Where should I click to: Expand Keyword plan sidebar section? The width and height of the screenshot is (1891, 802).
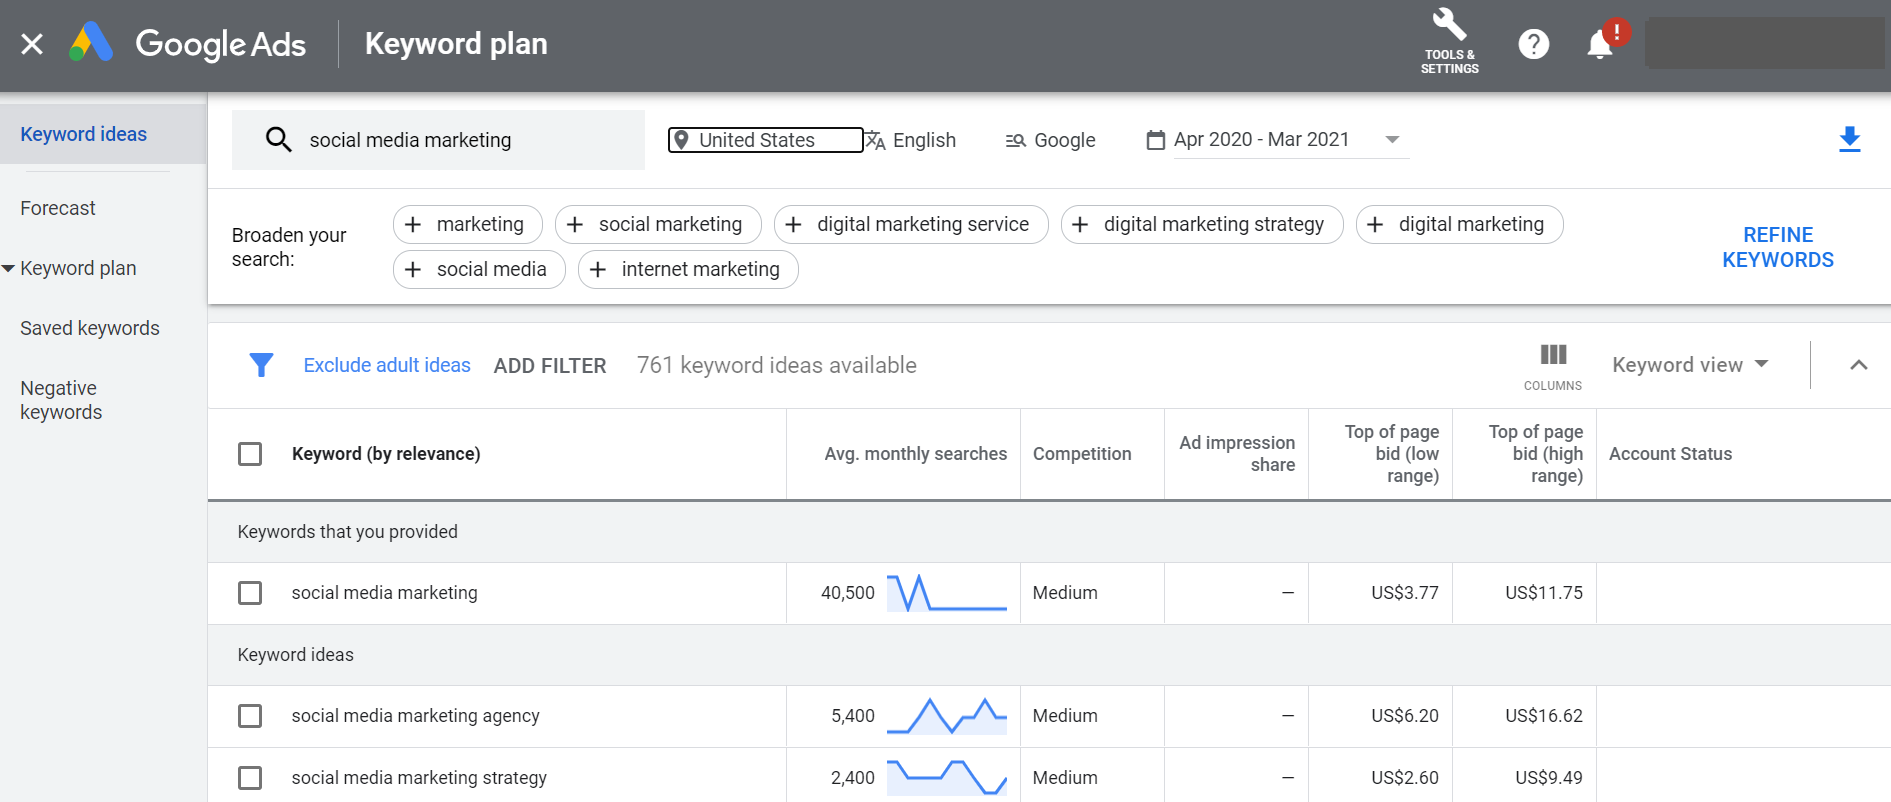(8, 268)
